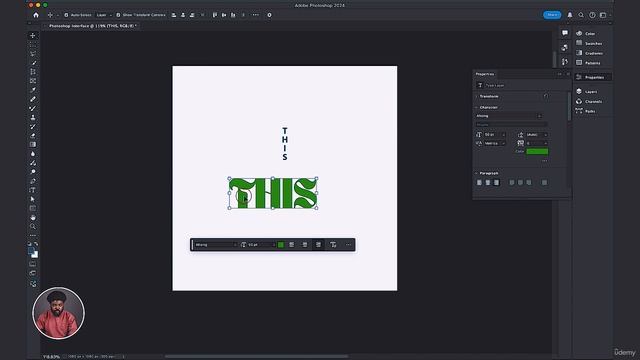Select the Spot Healing Brush tool
Viewport: 640px width, 360px height.
[x=33, y=99]
